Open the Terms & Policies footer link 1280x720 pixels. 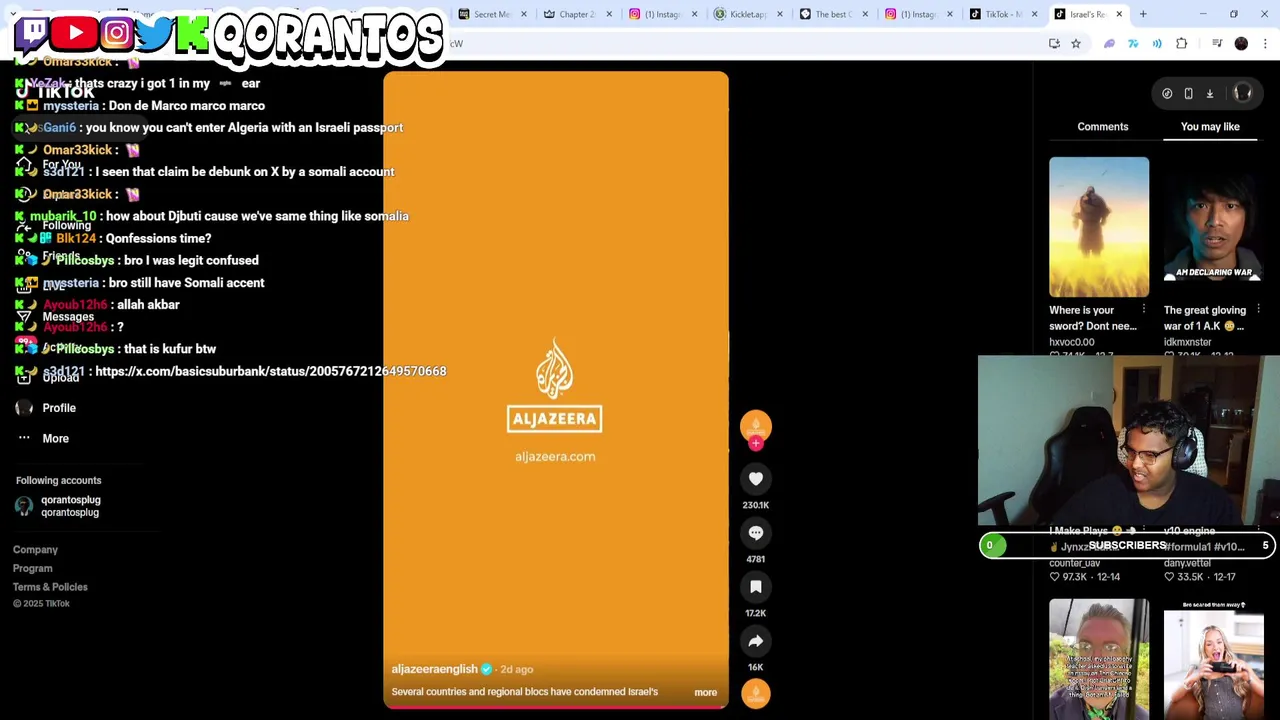tap(50, 587)
